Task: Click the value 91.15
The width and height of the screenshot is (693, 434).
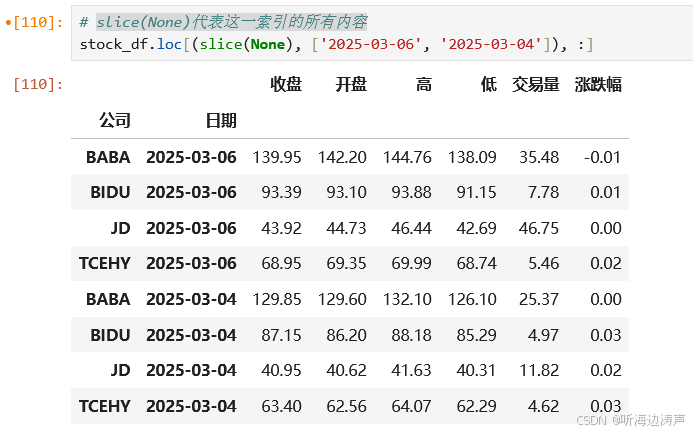Action: 476,192
